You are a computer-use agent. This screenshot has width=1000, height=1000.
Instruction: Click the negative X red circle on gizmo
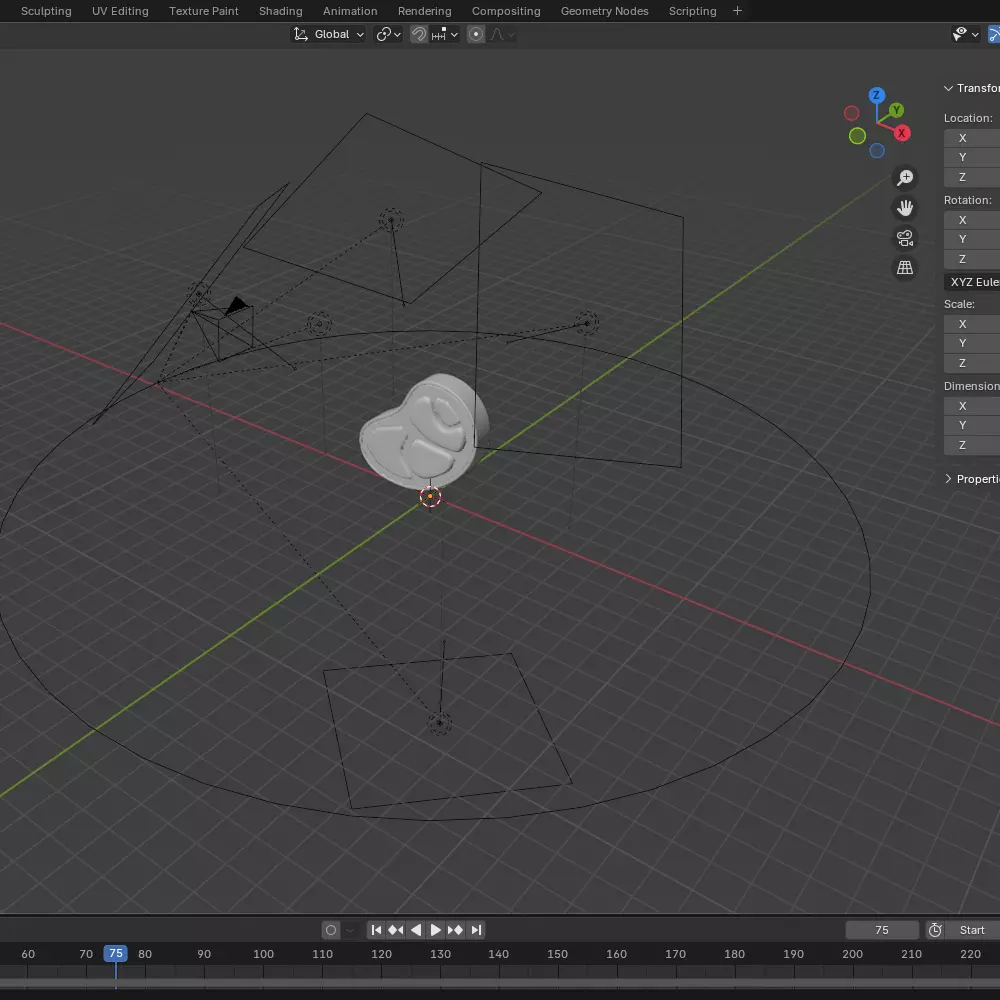851,114
